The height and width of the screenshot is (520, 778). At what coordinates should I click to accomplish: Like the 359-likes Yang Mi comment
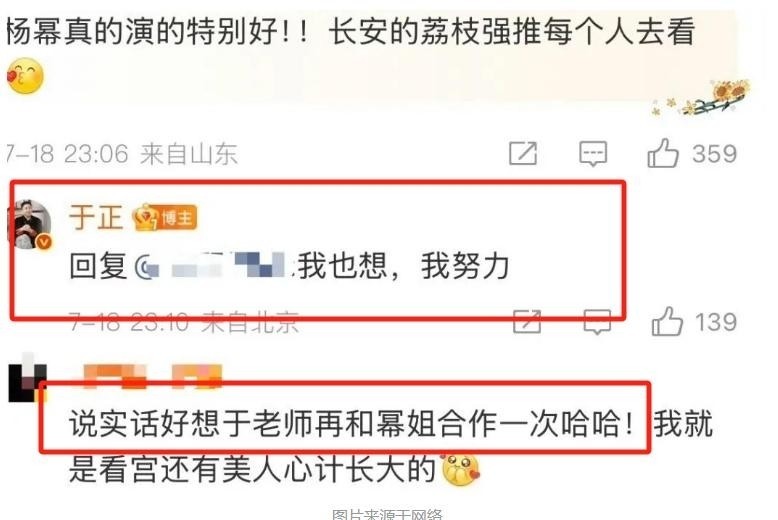click(x=663, y=153)
